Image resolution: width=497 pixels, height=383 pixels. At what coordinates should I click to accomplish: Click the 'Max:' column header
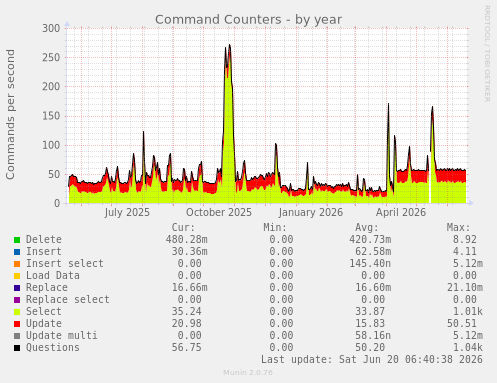point(458,227)
